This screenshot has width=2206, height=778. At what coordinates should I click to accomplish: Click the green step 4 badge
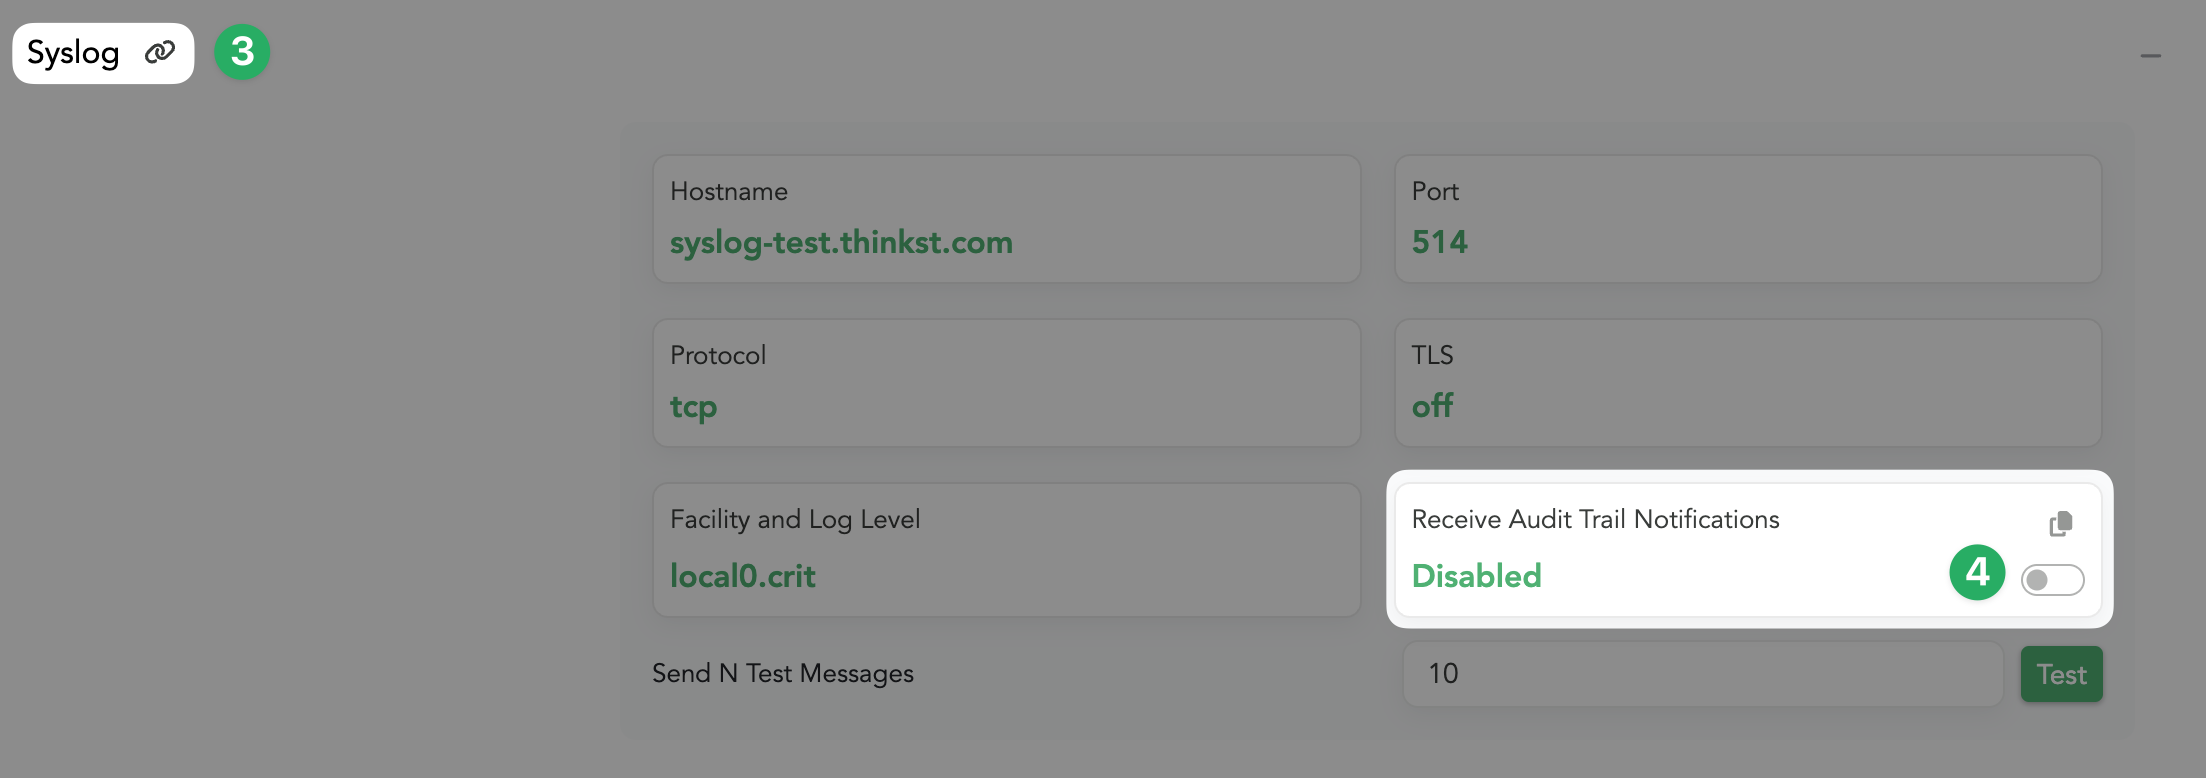pyautogui.click(x=1977, y=572)
